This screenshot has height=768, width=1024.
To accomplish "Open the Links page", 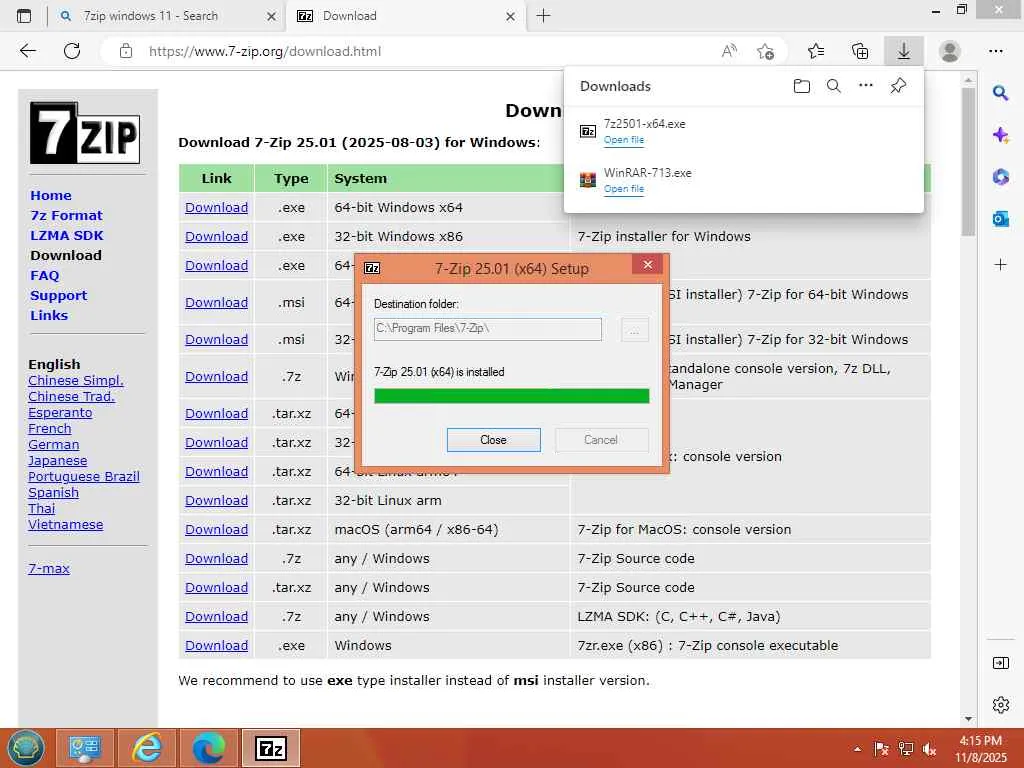I will tap(49, 315).
